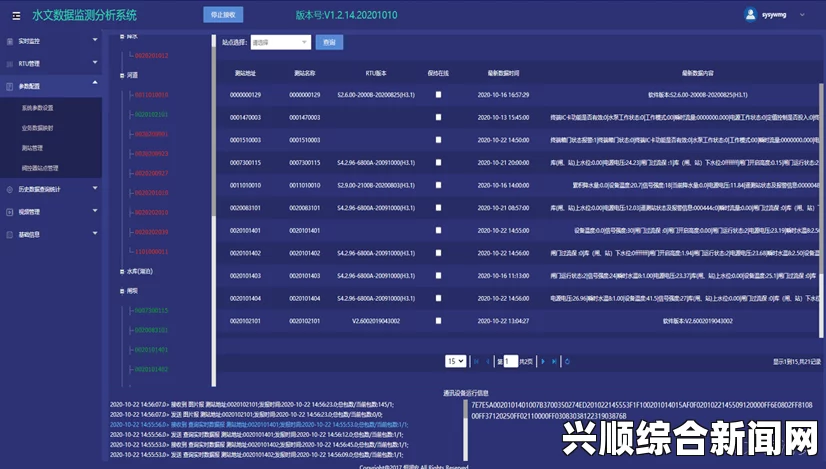
Task: Select red tree node 1101000011
Action: 152,252
